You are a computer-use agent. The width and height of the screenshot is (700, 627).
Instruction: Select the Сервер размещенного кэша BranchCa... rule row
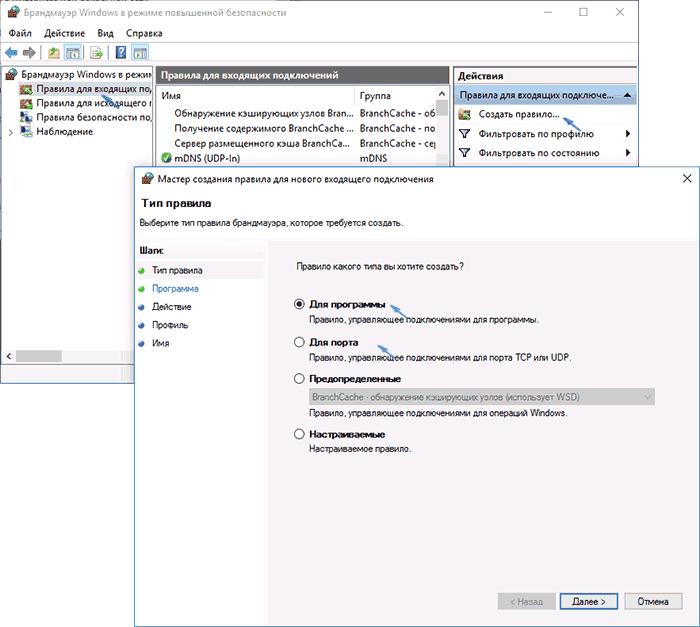pyautogui.click(x=297, y=143)
